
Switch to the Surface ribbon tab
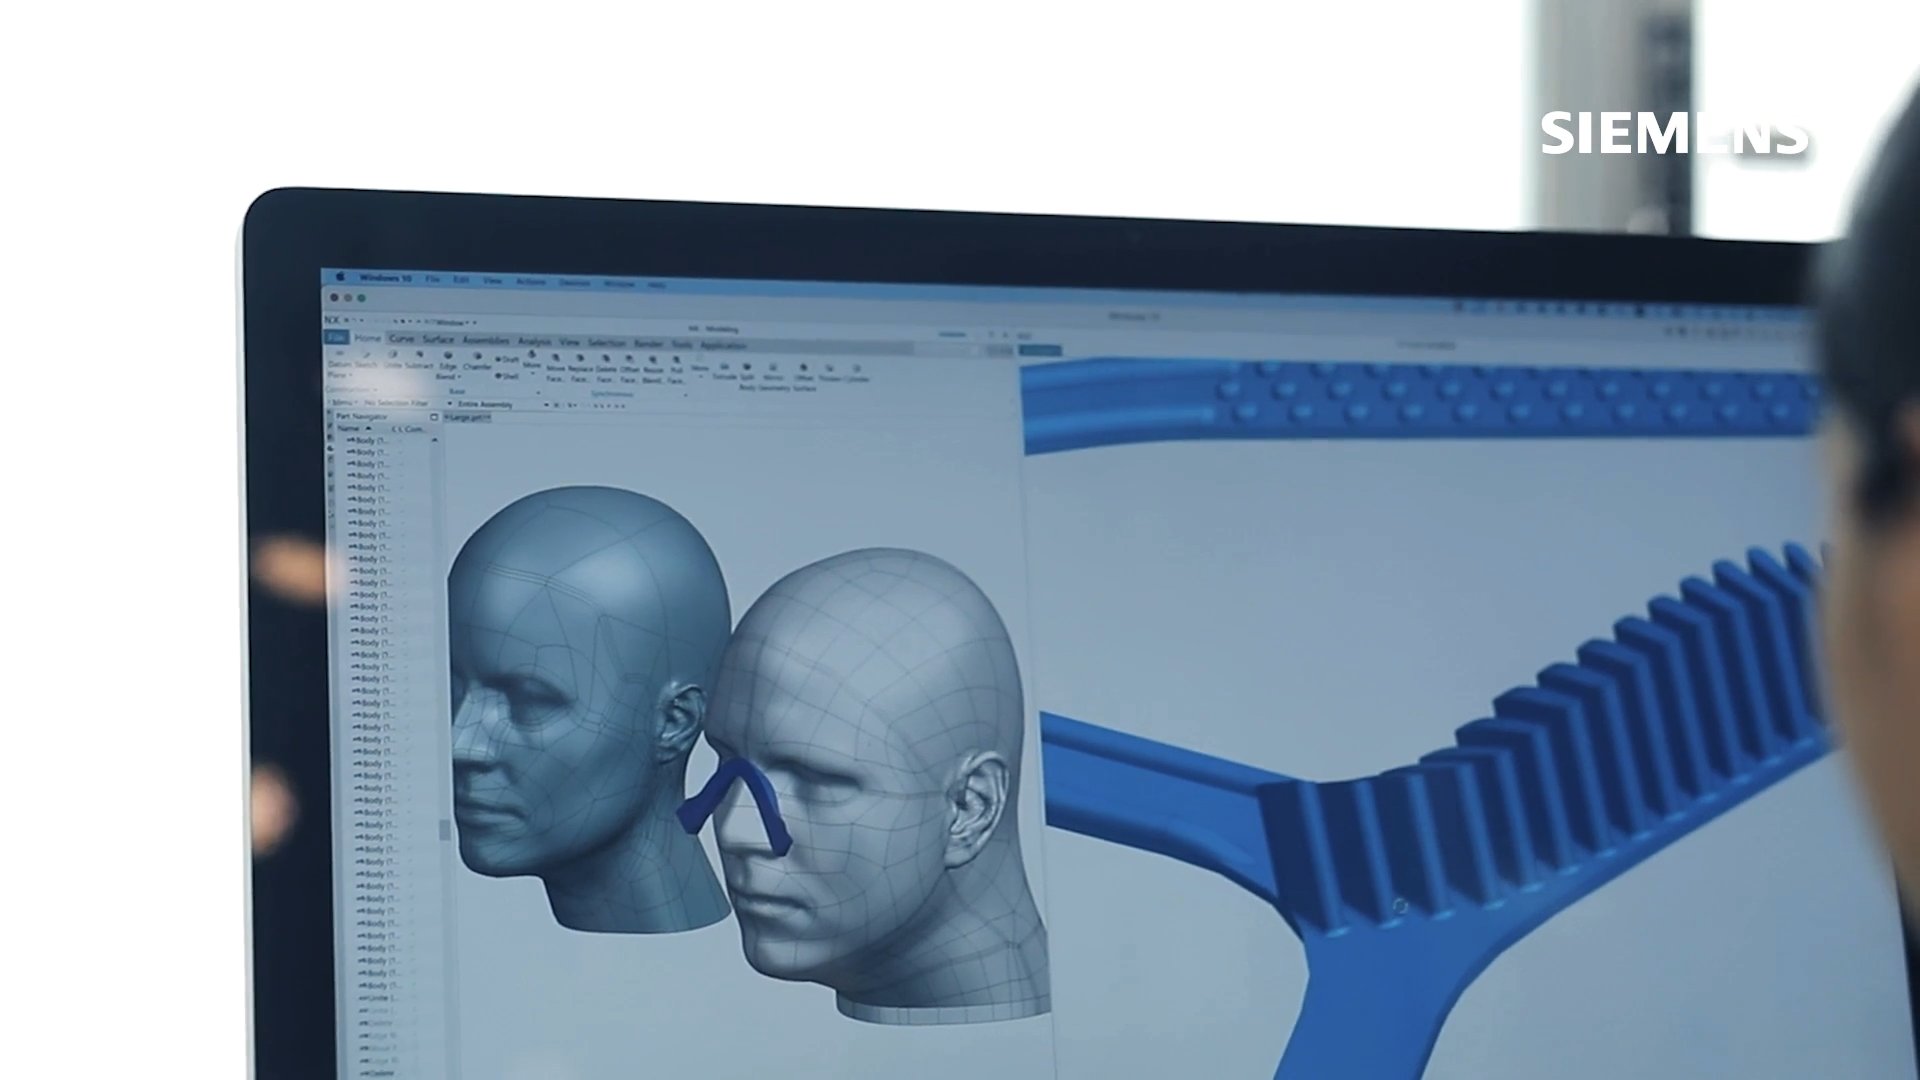(x=438, y=339)
